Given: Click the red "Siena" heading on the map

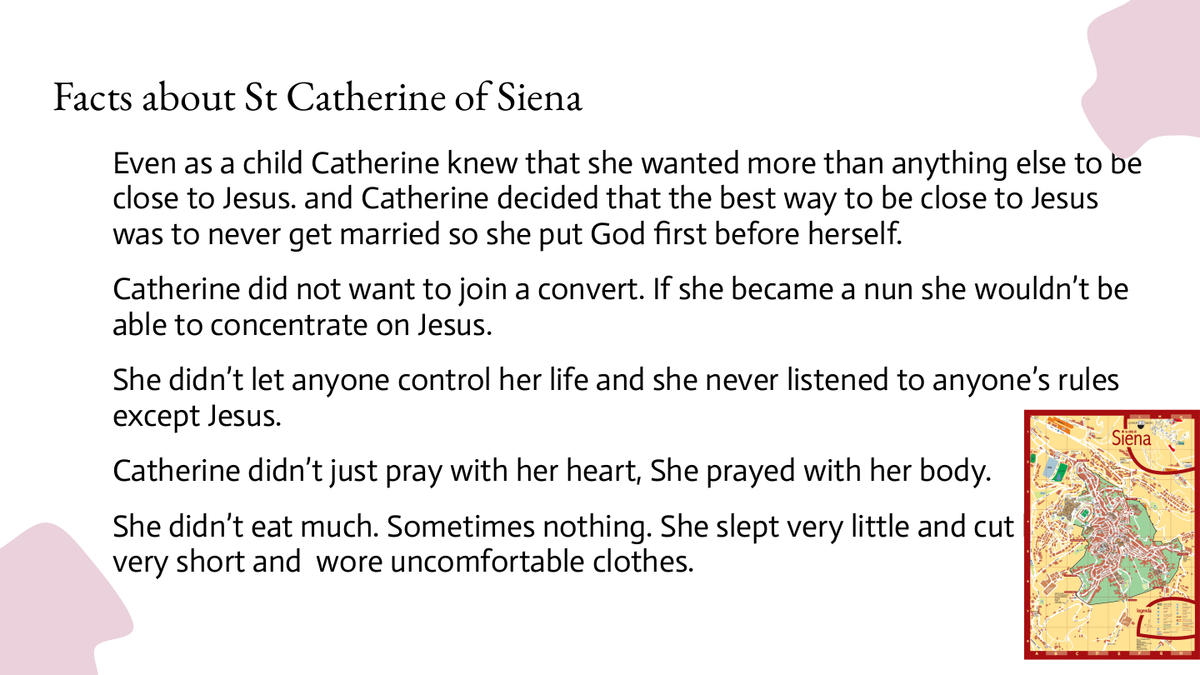Looking at the screenshot, I should click(1132, 437).
